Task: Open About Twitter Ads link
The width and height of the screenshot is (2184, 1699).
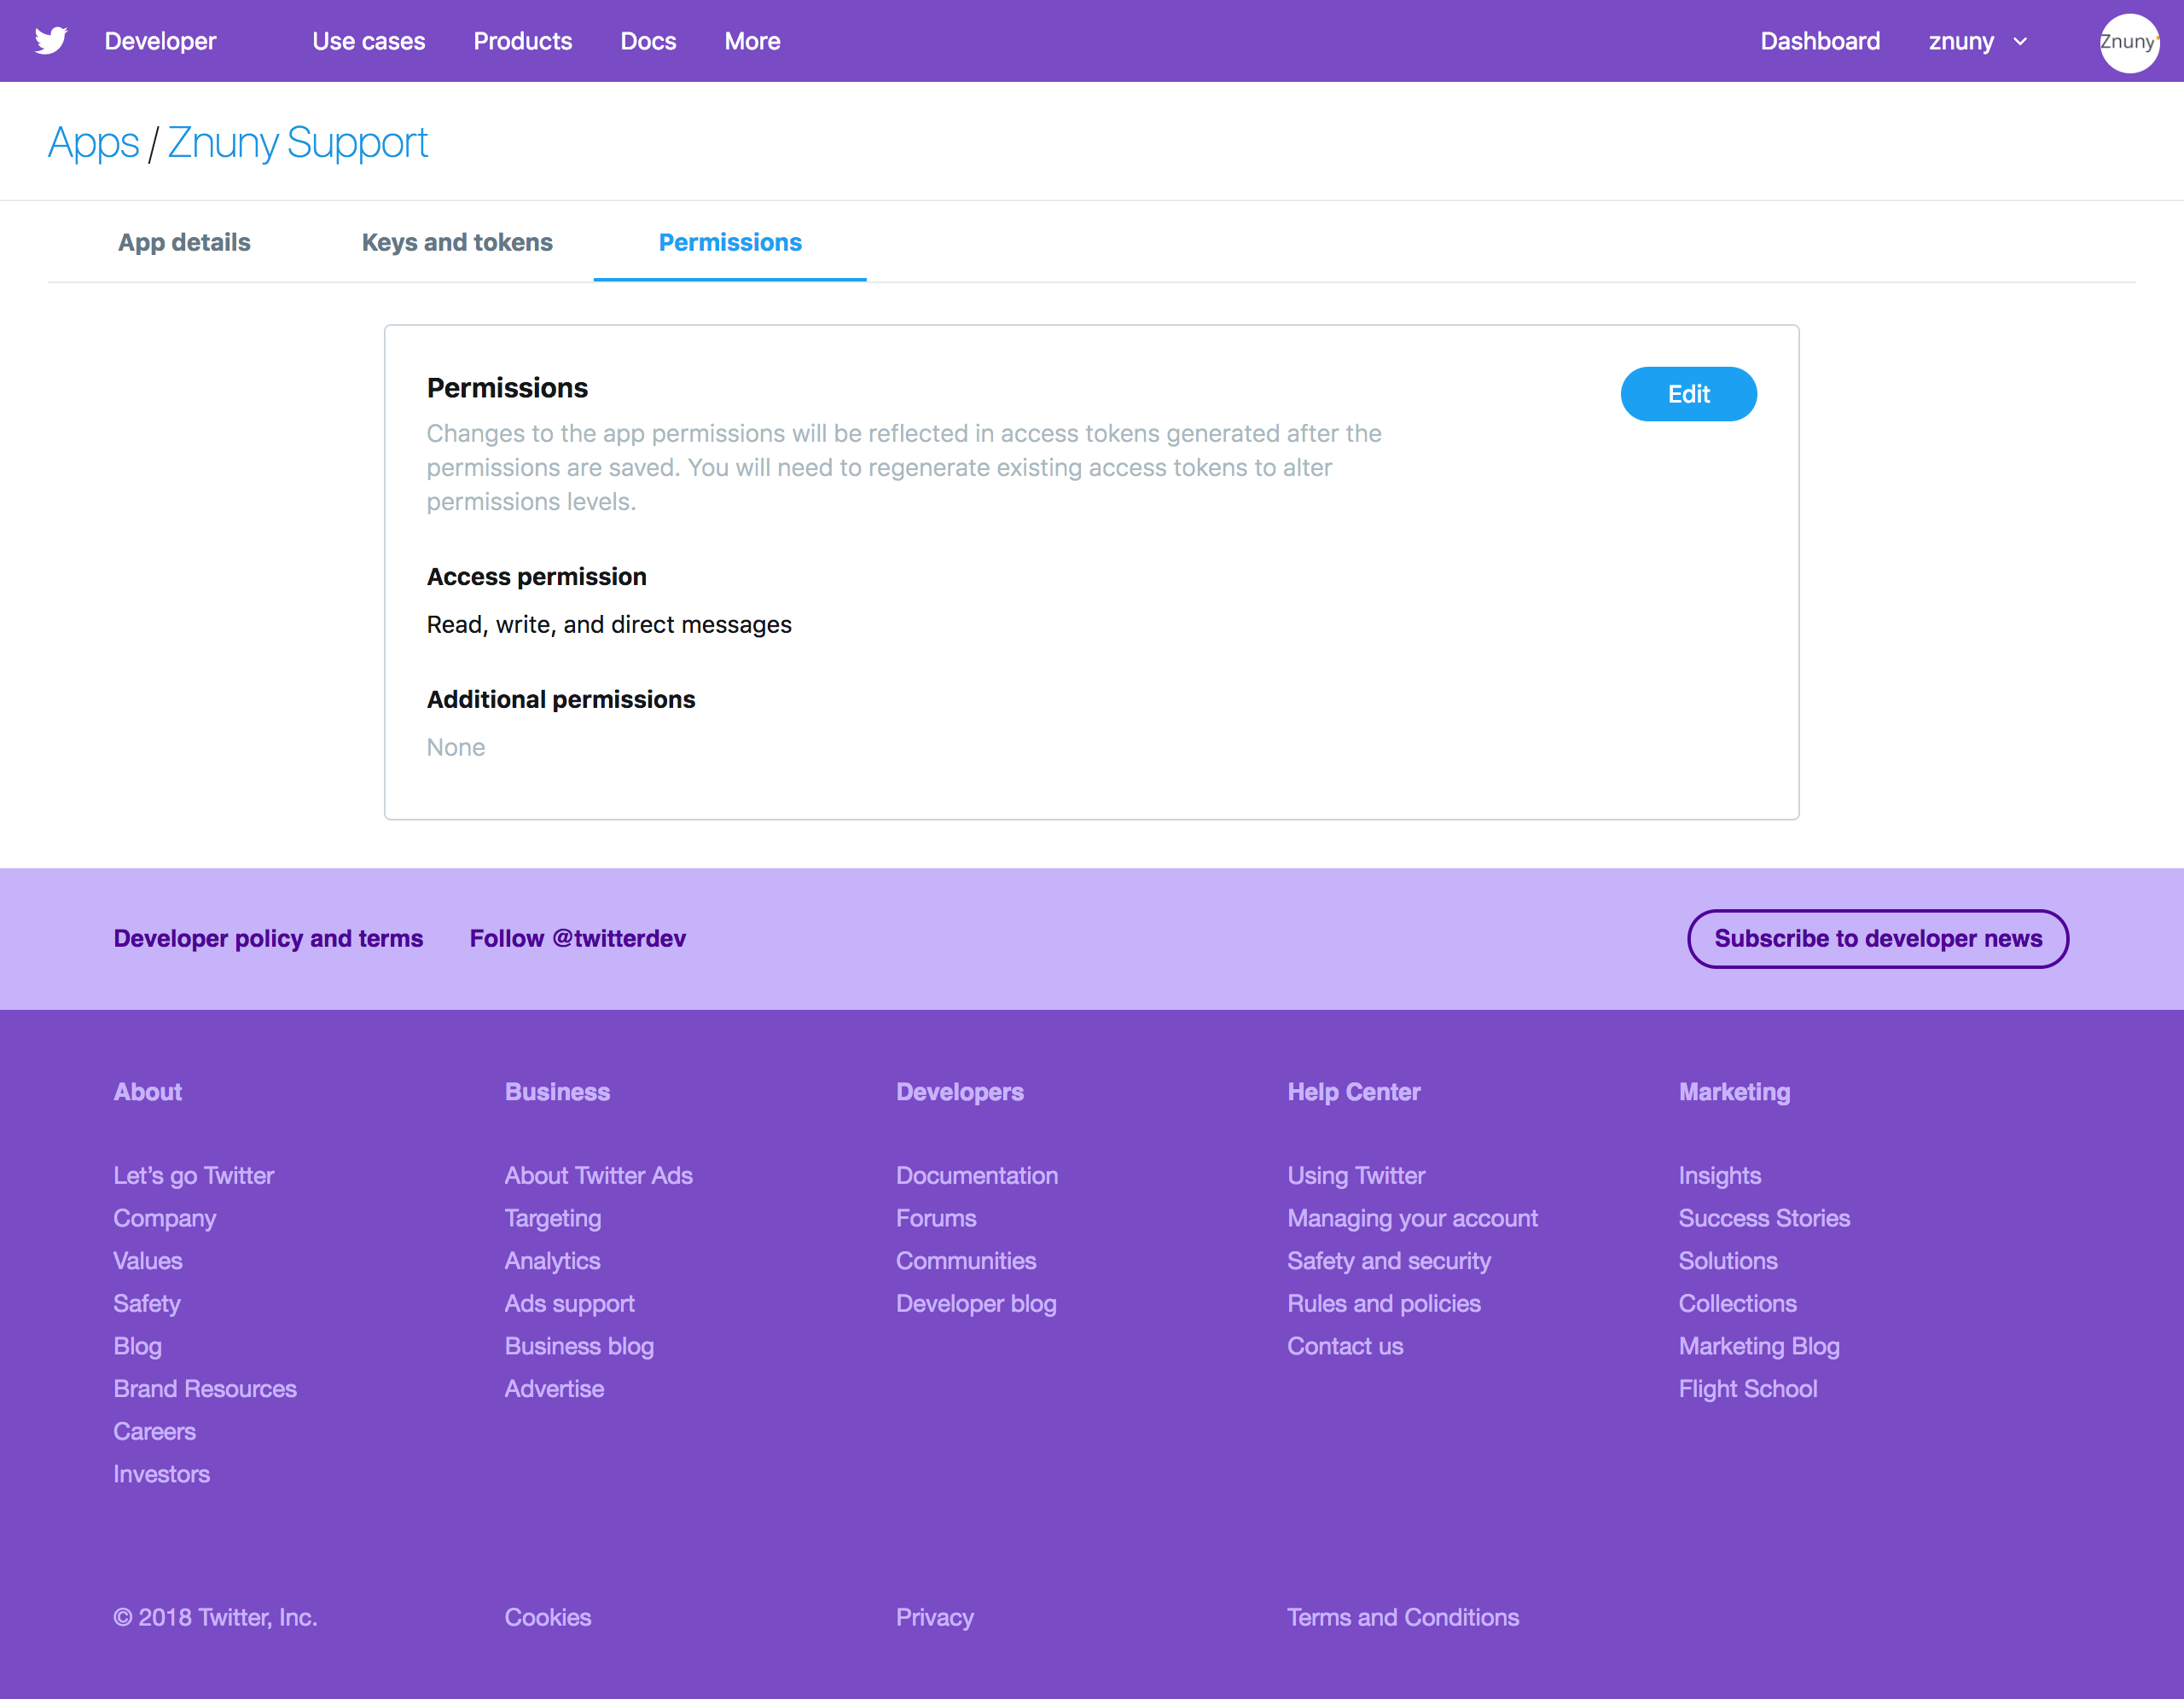Action: pos(598,1175)
